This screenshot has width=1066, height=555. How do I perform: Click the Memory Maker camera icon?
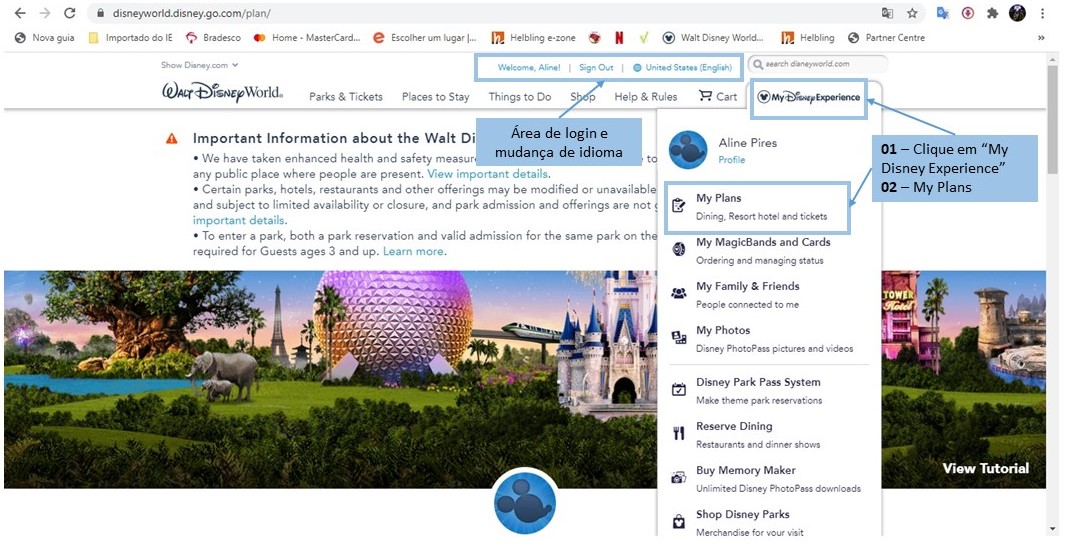678,477
